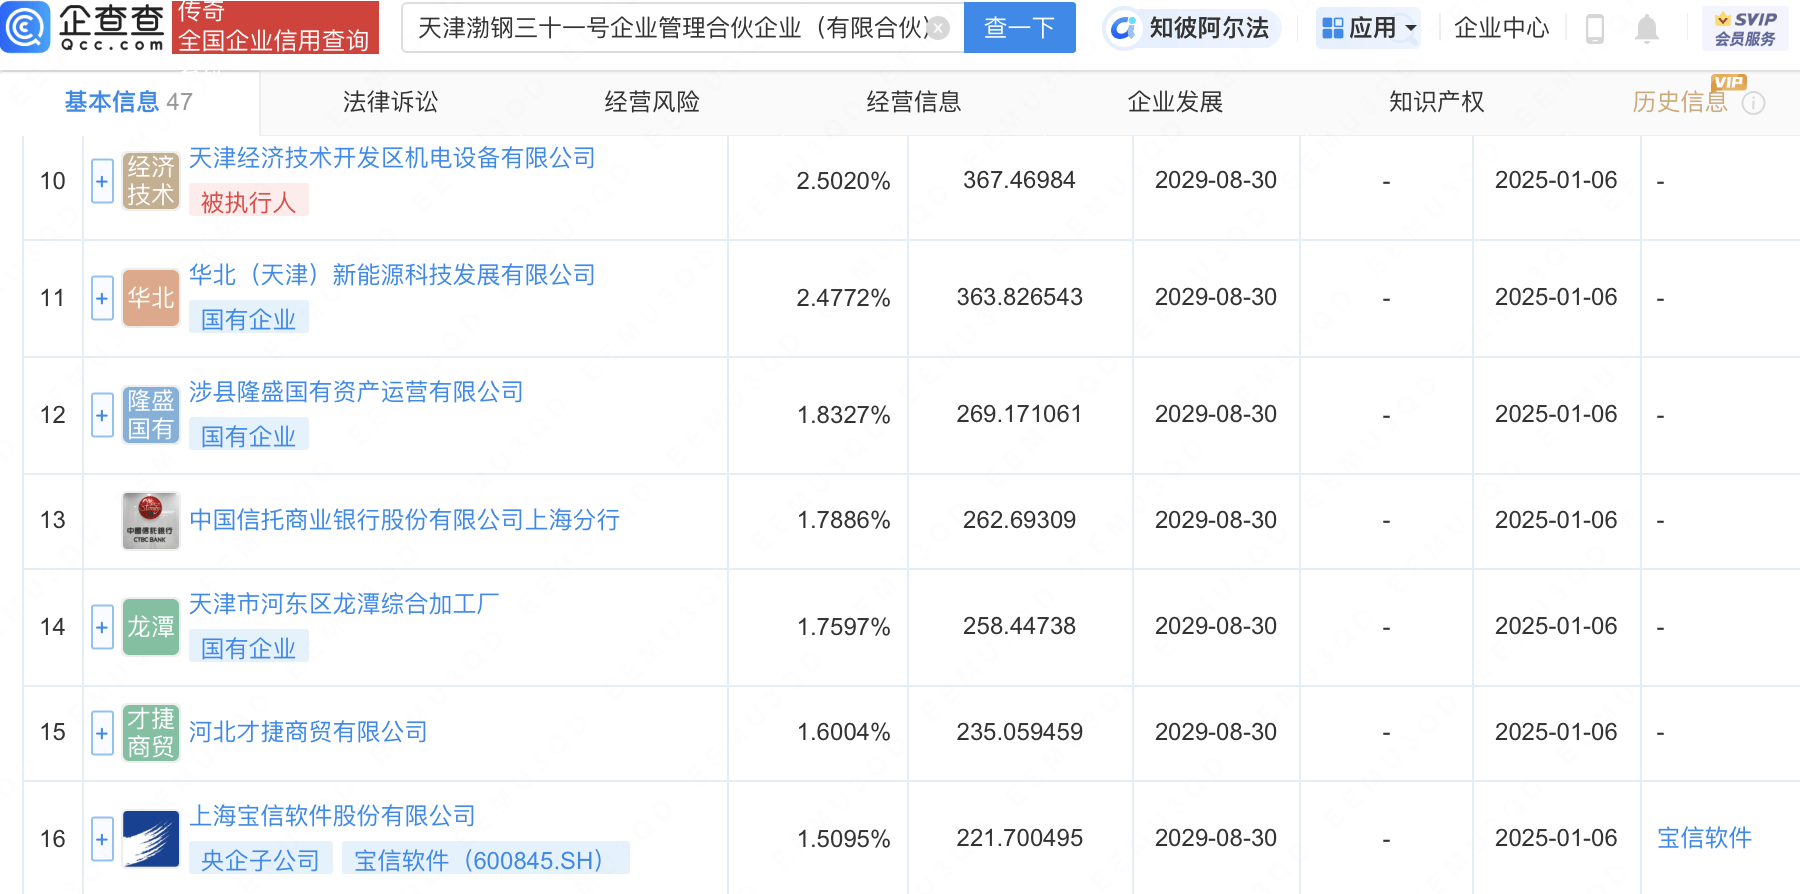Expand row 15 河北才捷商贸
1800x894 pixels.
pos(102,733)
